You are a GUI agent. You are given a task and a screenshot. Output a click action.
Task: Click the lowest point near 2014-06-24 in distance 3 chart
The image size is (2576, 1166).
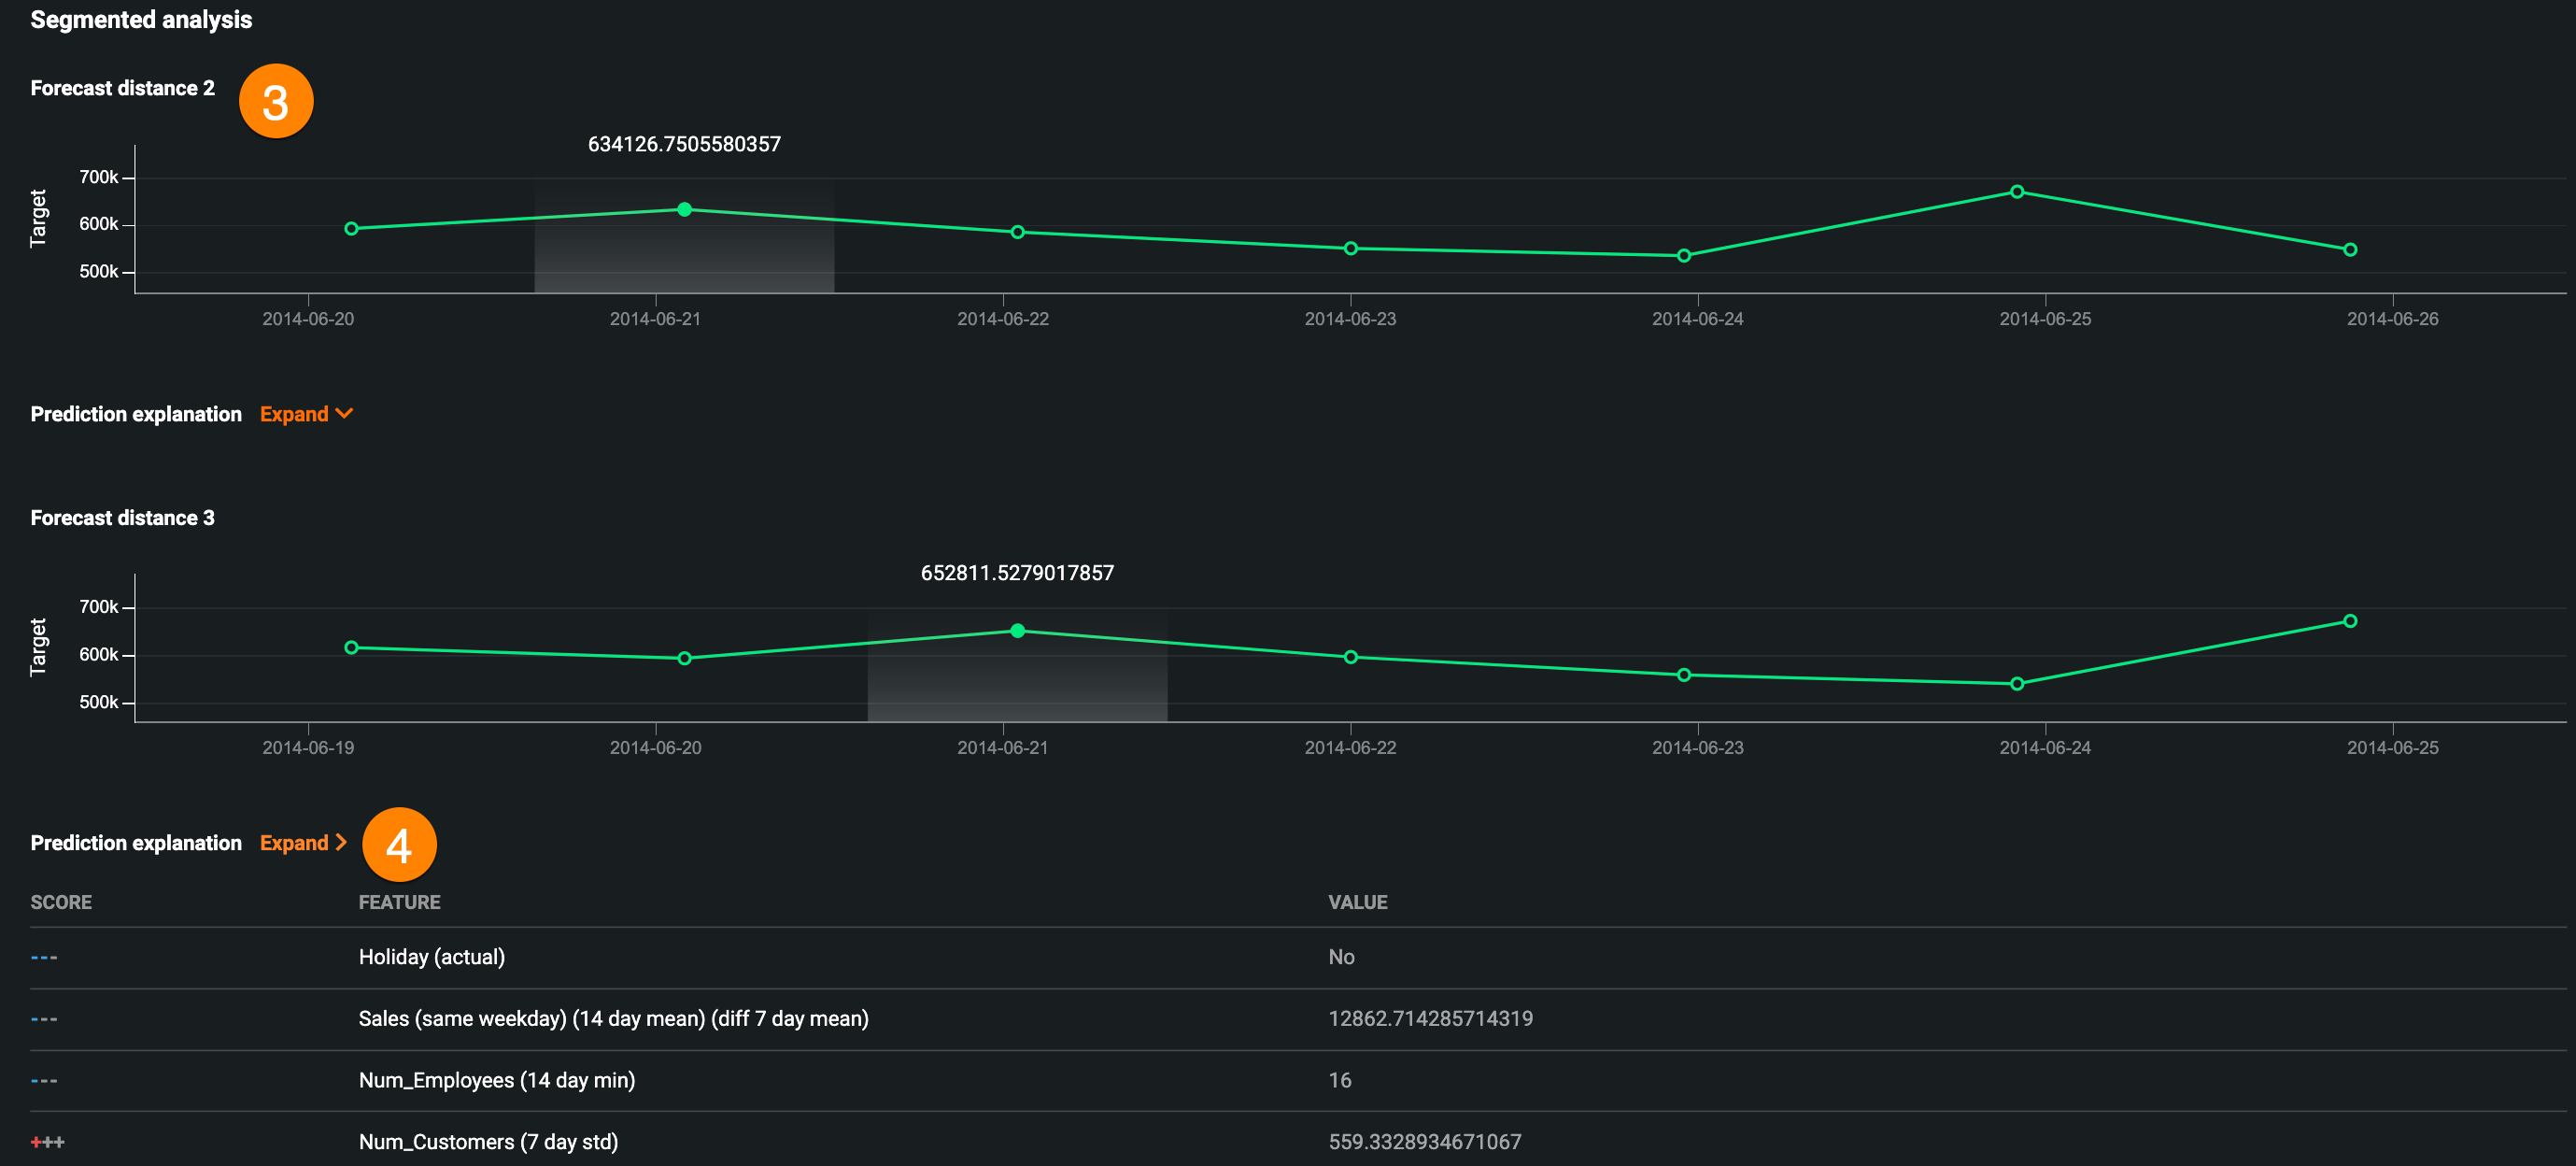2017,684
